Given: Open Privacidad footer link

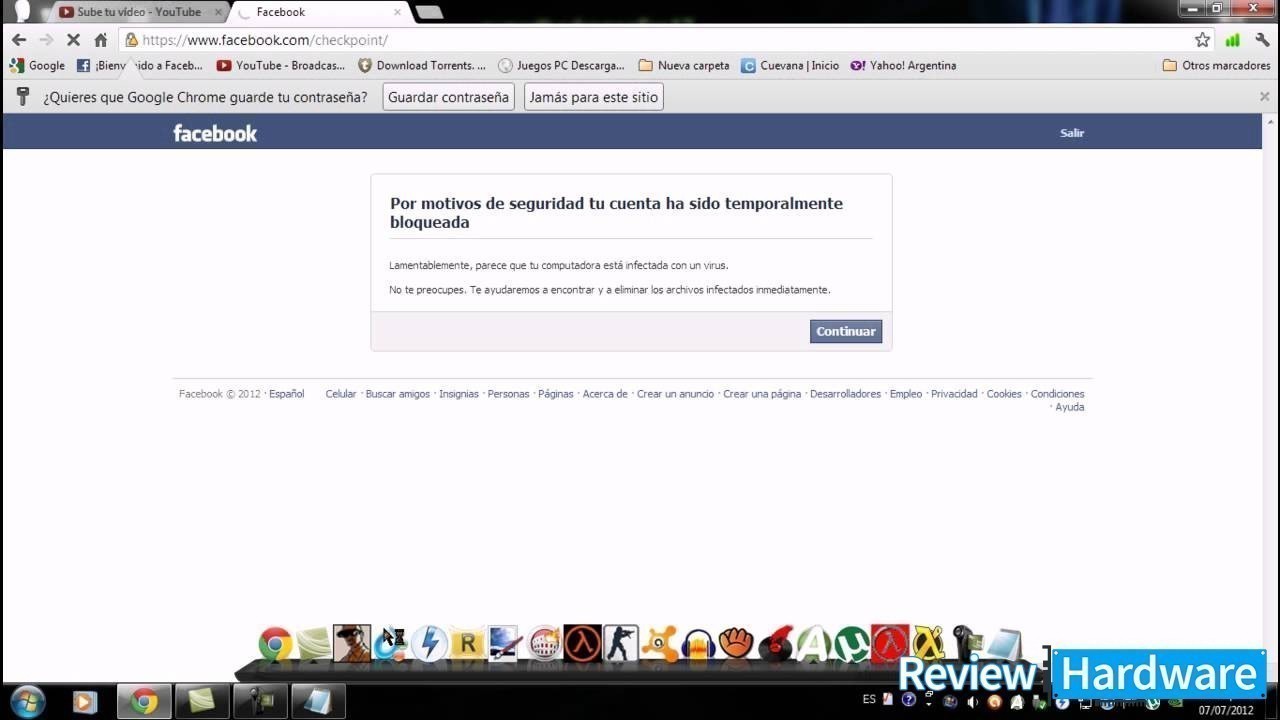Looking at the screenshot, I should pyautogui.click(x=954, y=394).
